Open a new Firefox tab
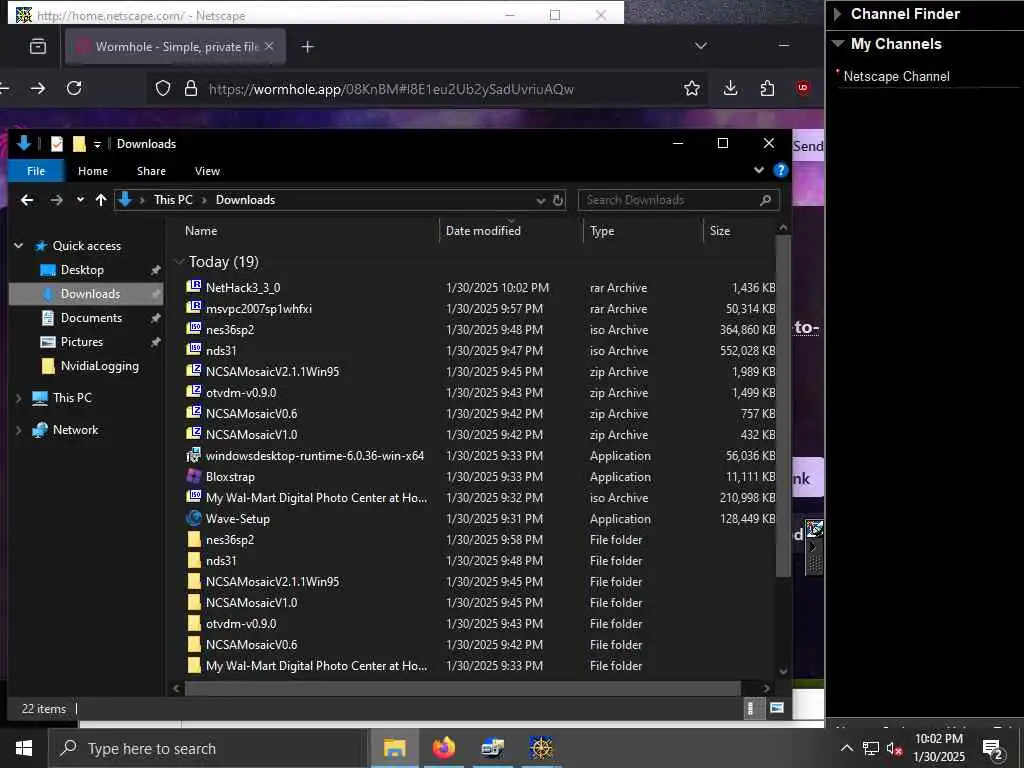 308,46
